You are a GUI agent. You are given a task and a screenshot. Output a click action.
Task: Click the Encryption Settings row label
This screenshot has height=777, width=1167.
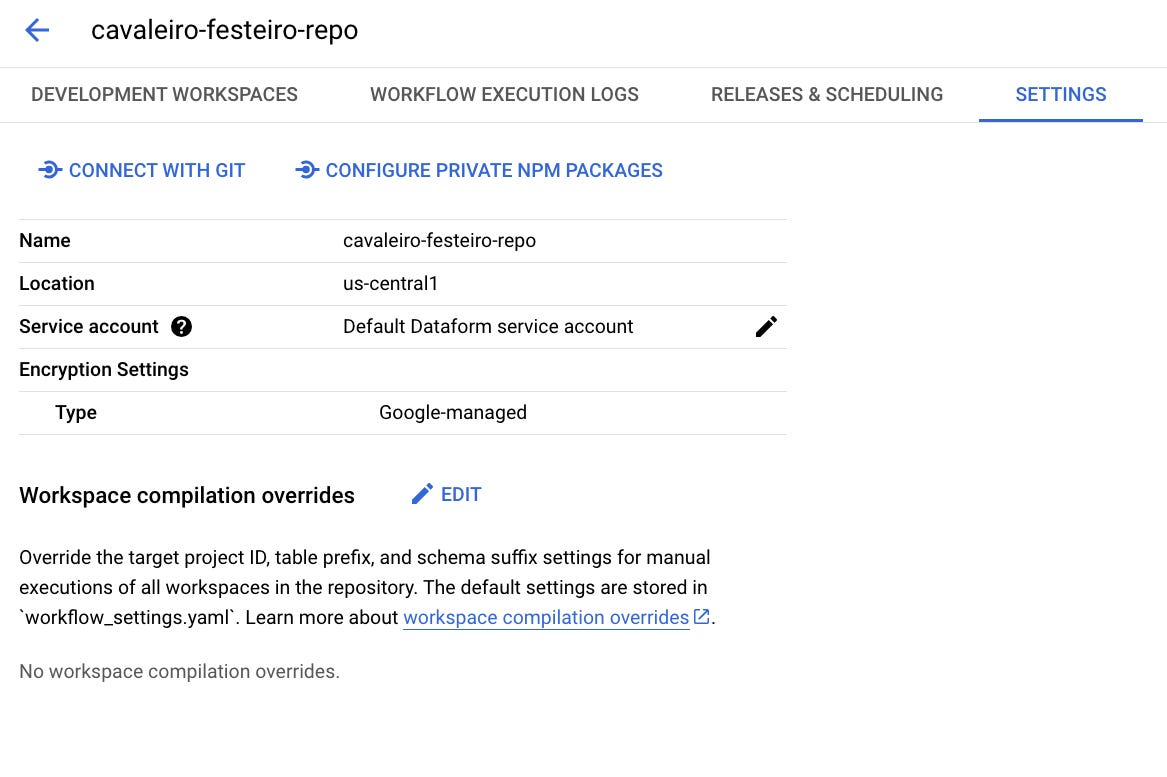104,370
